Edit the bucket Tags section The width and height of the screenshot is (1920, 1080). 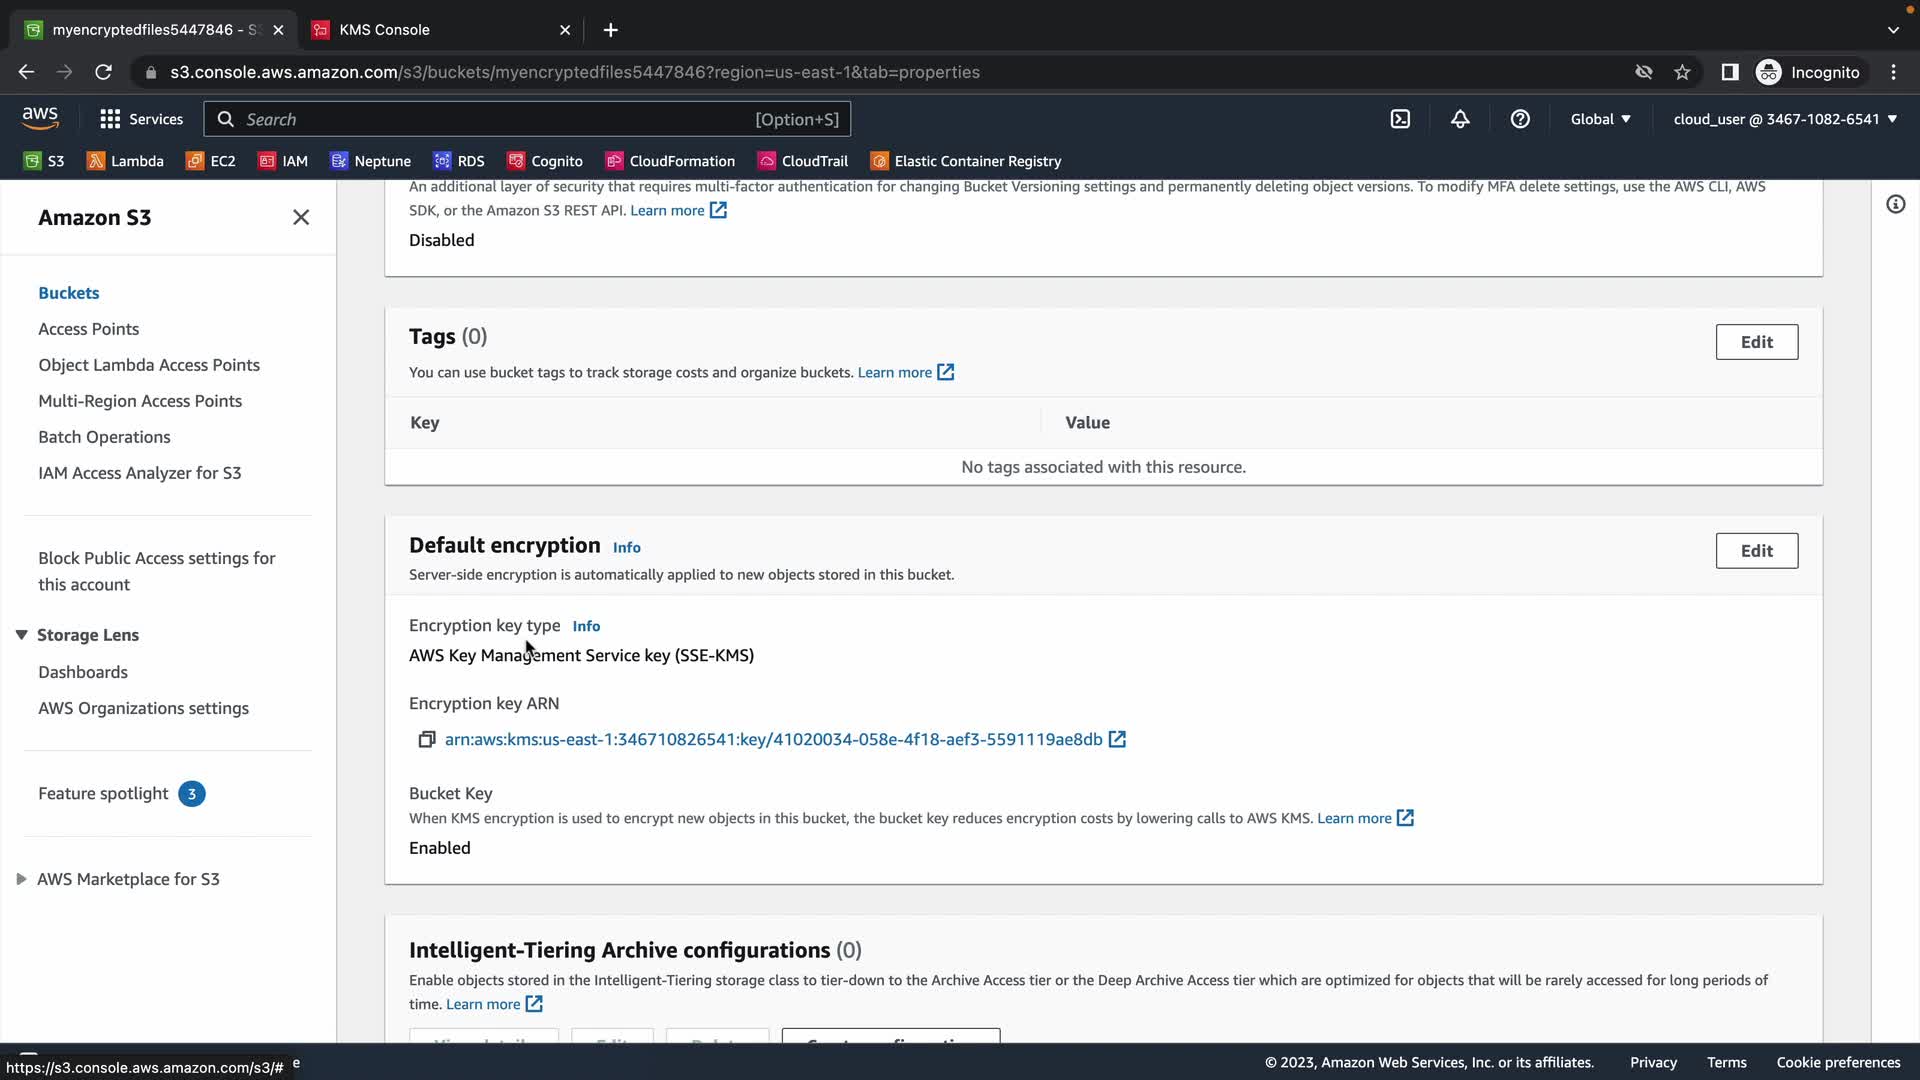click(1756, 342)
